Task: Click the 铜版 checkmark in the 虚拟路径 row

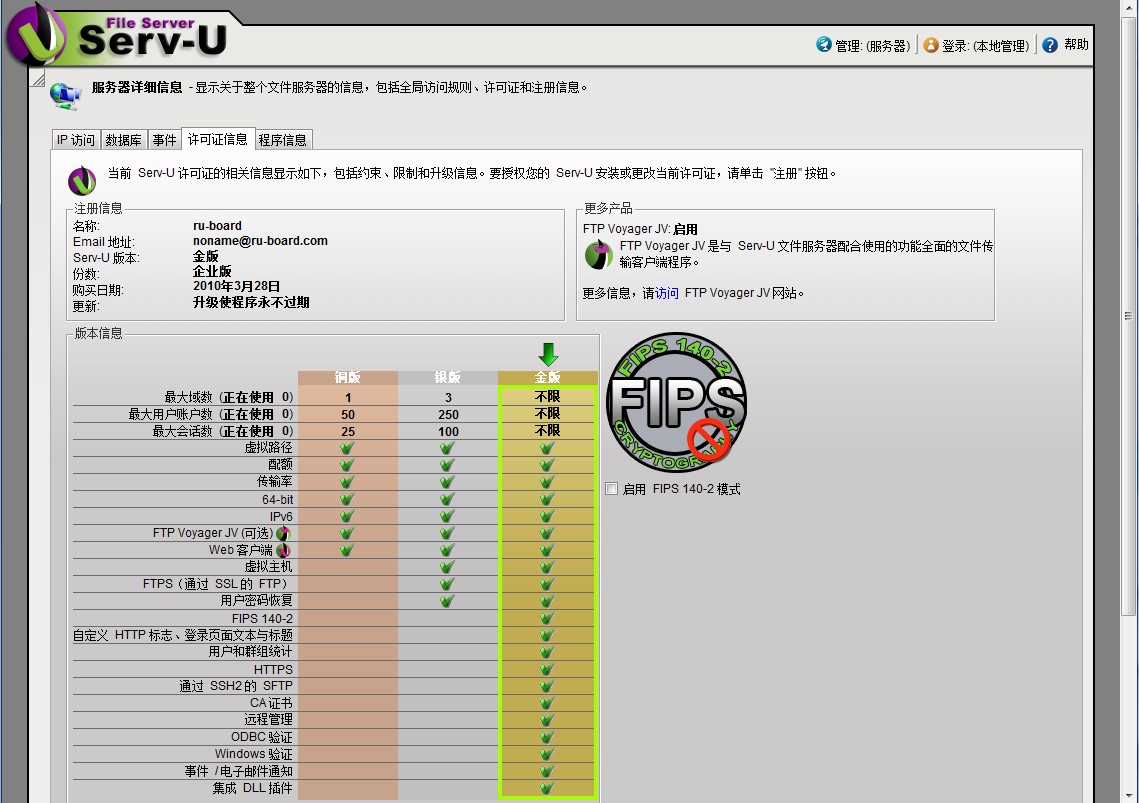Action: (x=347, y=448)
